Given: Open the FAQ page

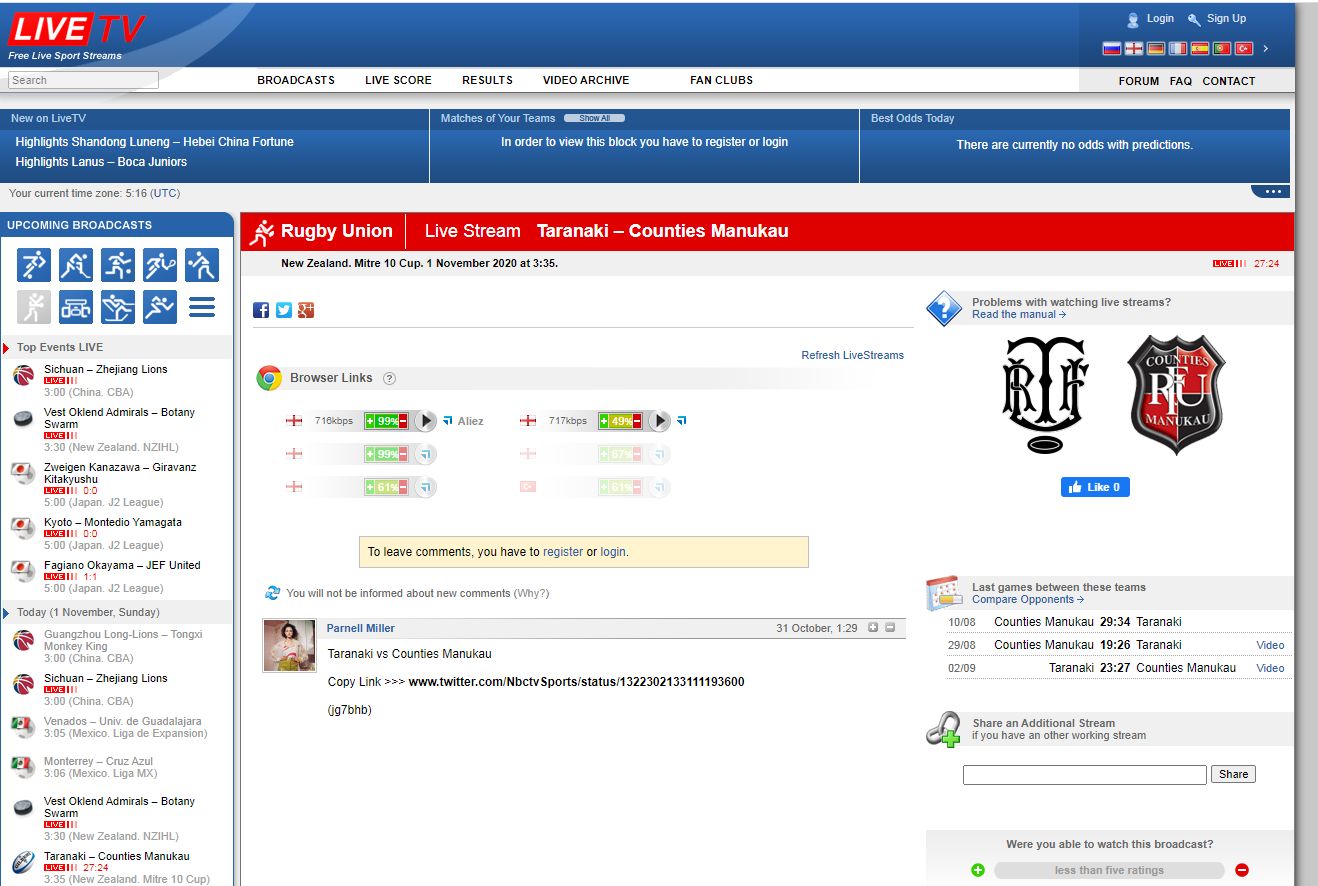Looking at the screenshot, I should coord(1181,81).
